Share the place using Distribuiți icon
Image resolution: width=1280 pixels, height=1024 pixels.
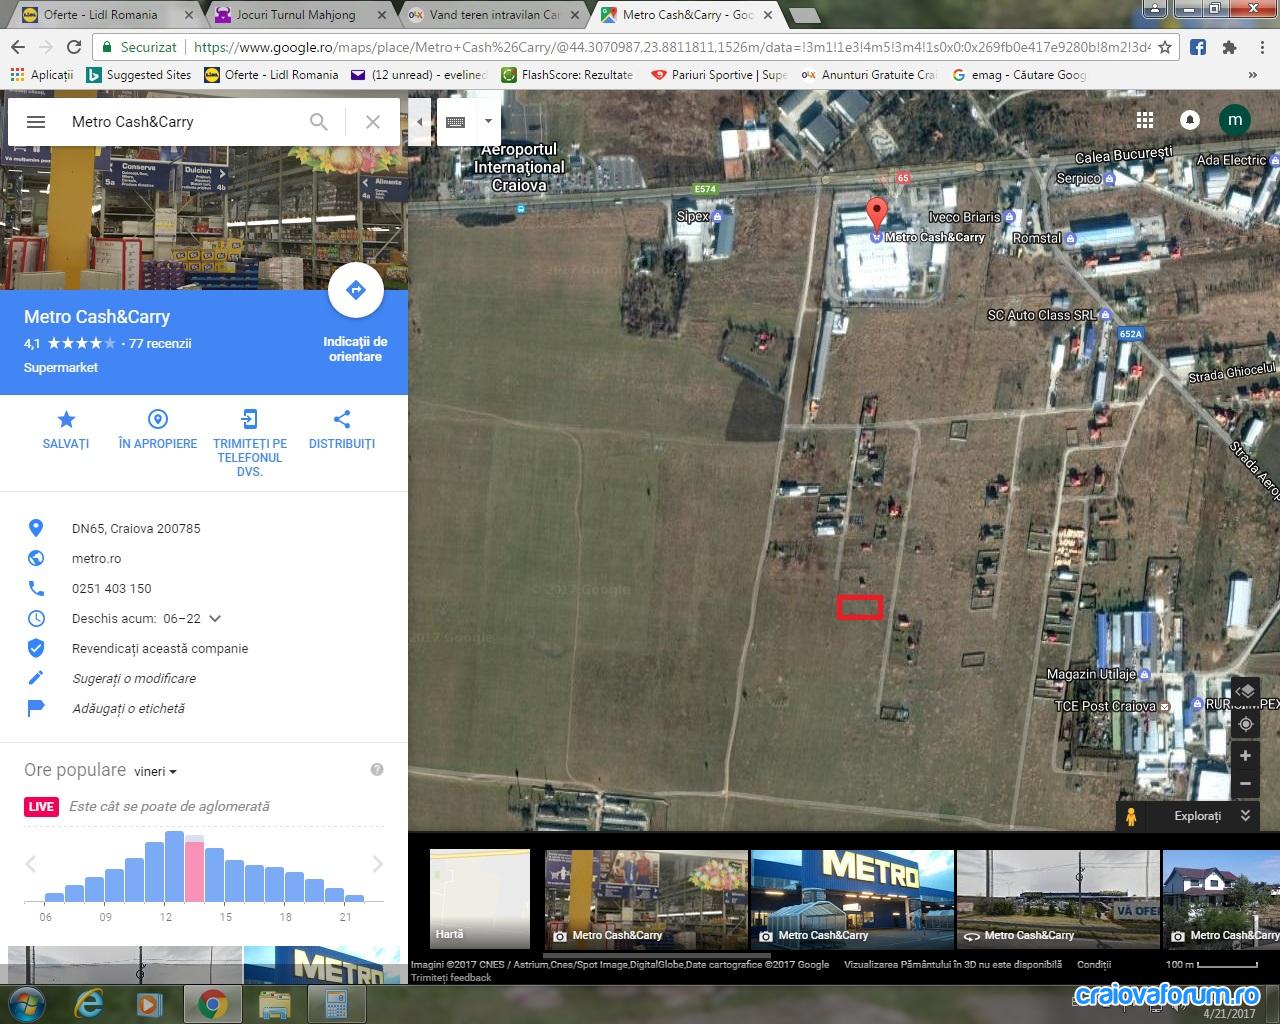click(x=342, y=419)
